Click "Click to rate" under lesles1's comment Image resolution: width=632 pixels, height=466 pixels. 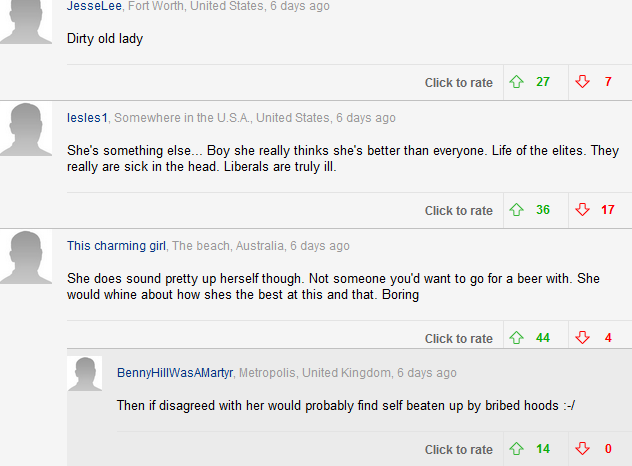(459, 210)
